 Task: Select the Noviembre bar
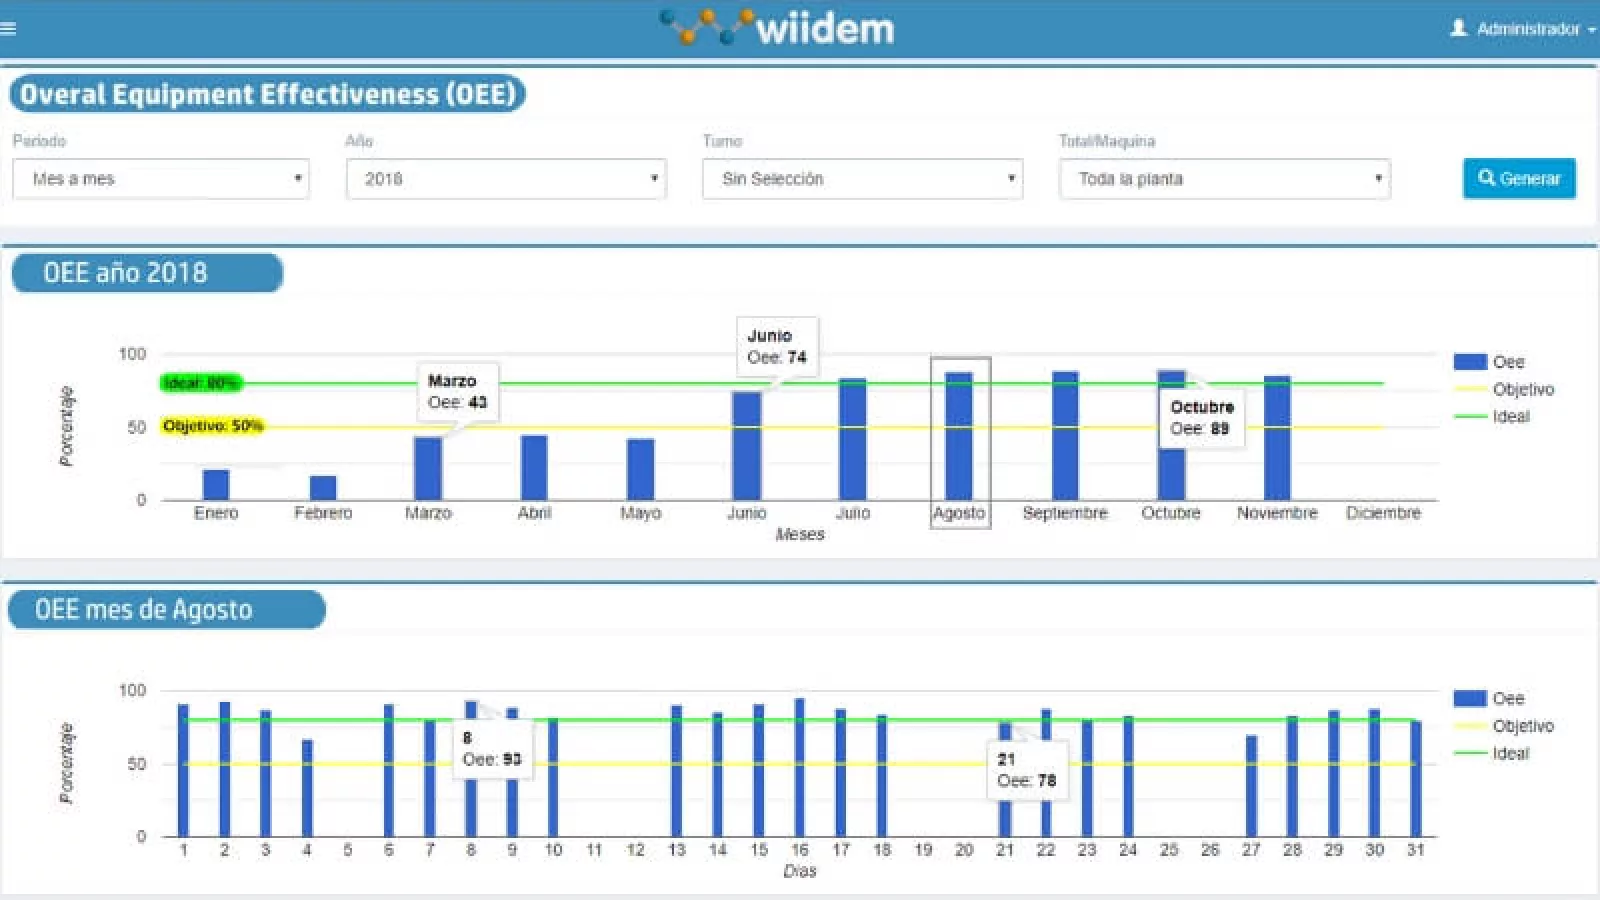(x=1277, y=438)
